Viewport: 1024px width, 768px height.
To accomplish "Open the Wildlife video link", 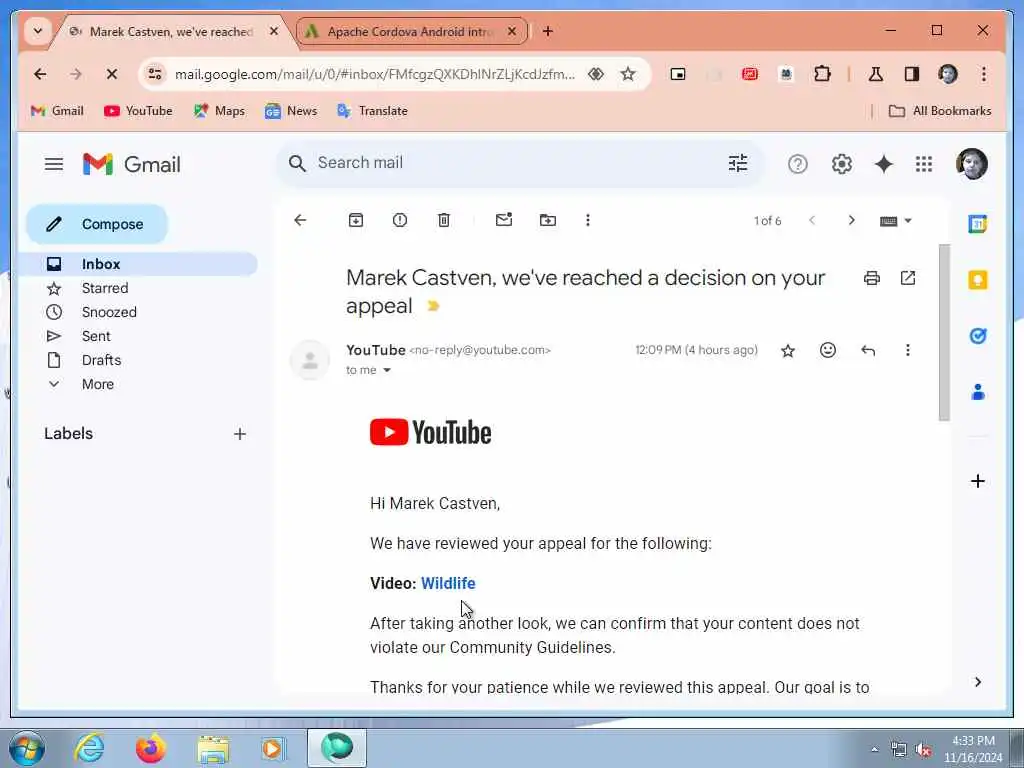I will click(x=448, y=583).
